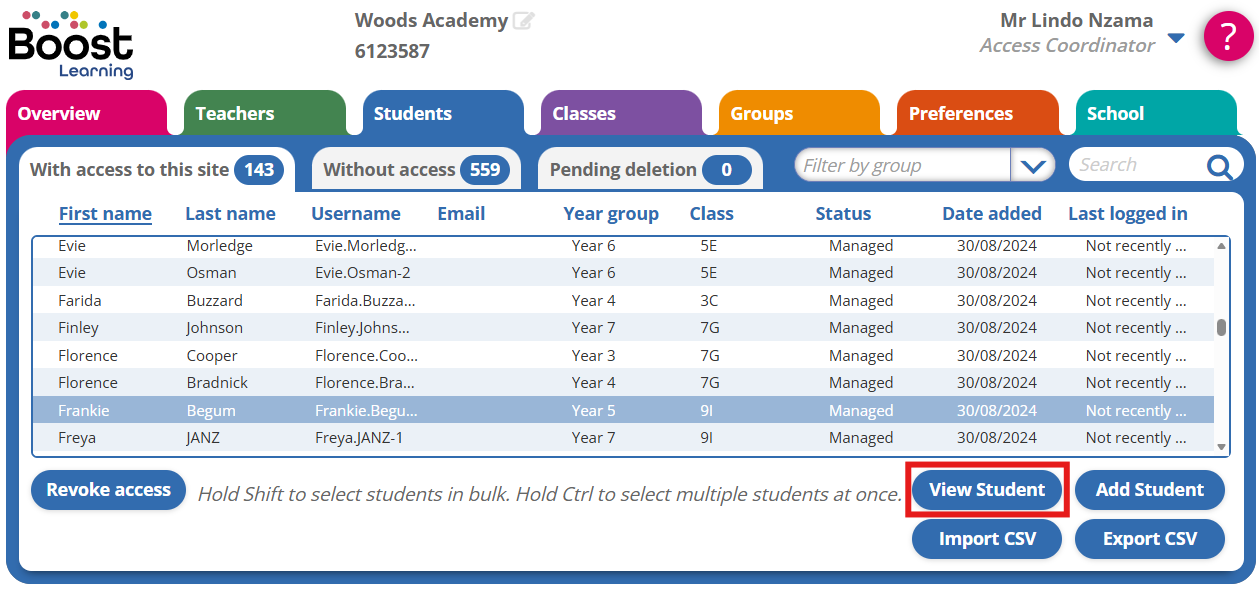Open the user account dropdown arrow
The width and height of the screenshot is (1259, 591).
(1176, 38)
